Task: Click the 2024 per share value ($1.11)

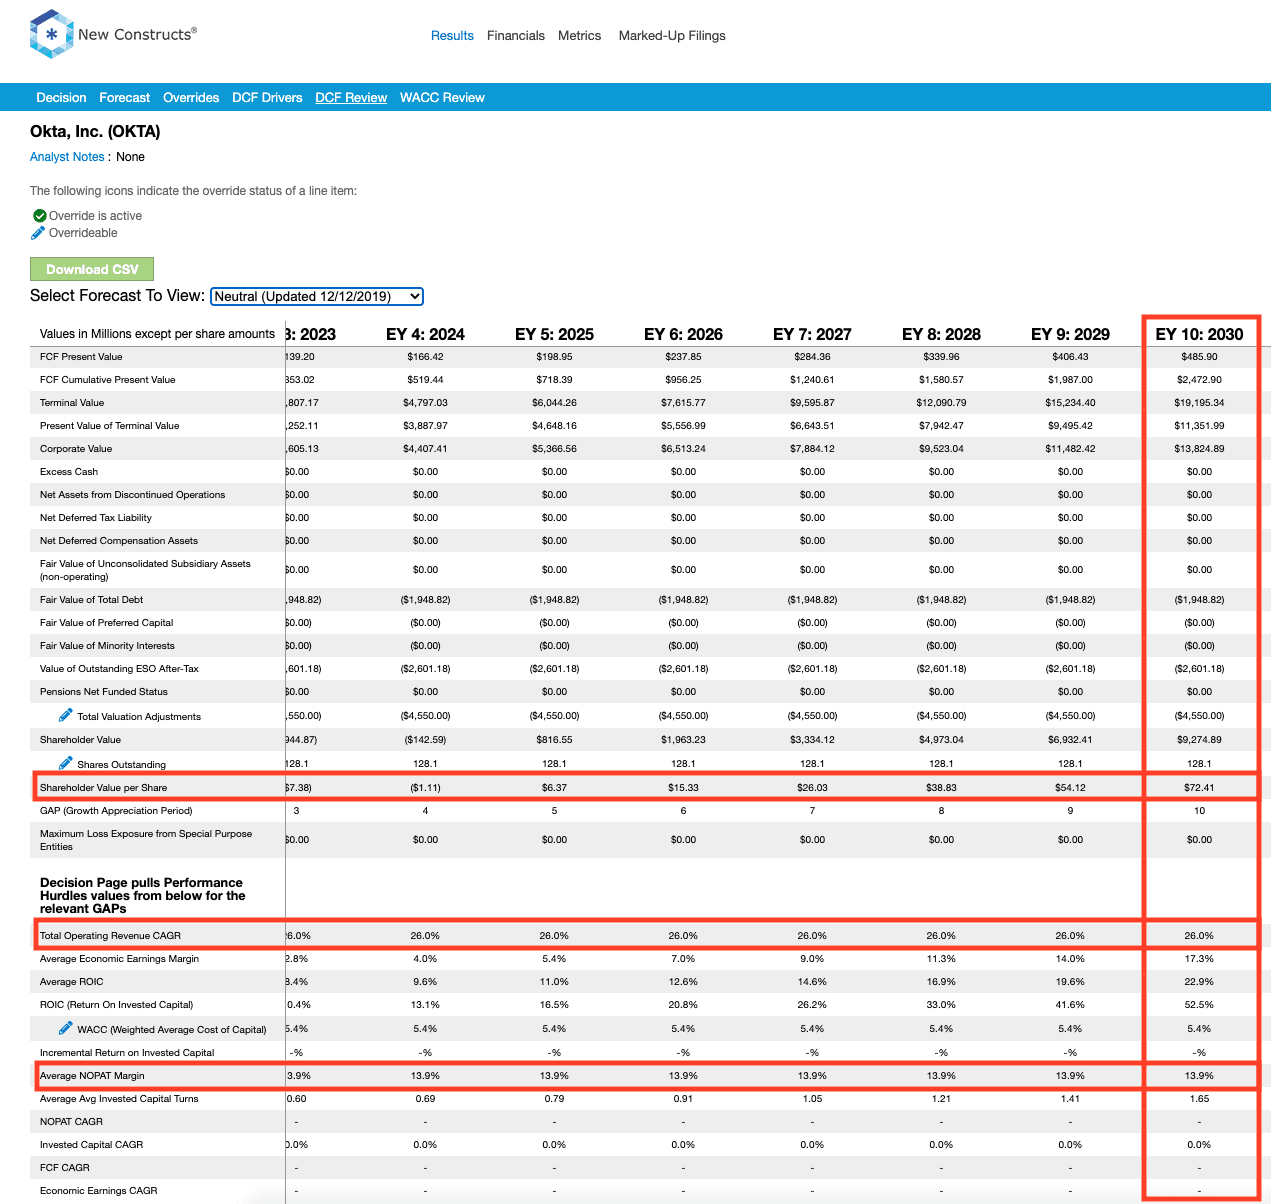Action: coord(425,788)
